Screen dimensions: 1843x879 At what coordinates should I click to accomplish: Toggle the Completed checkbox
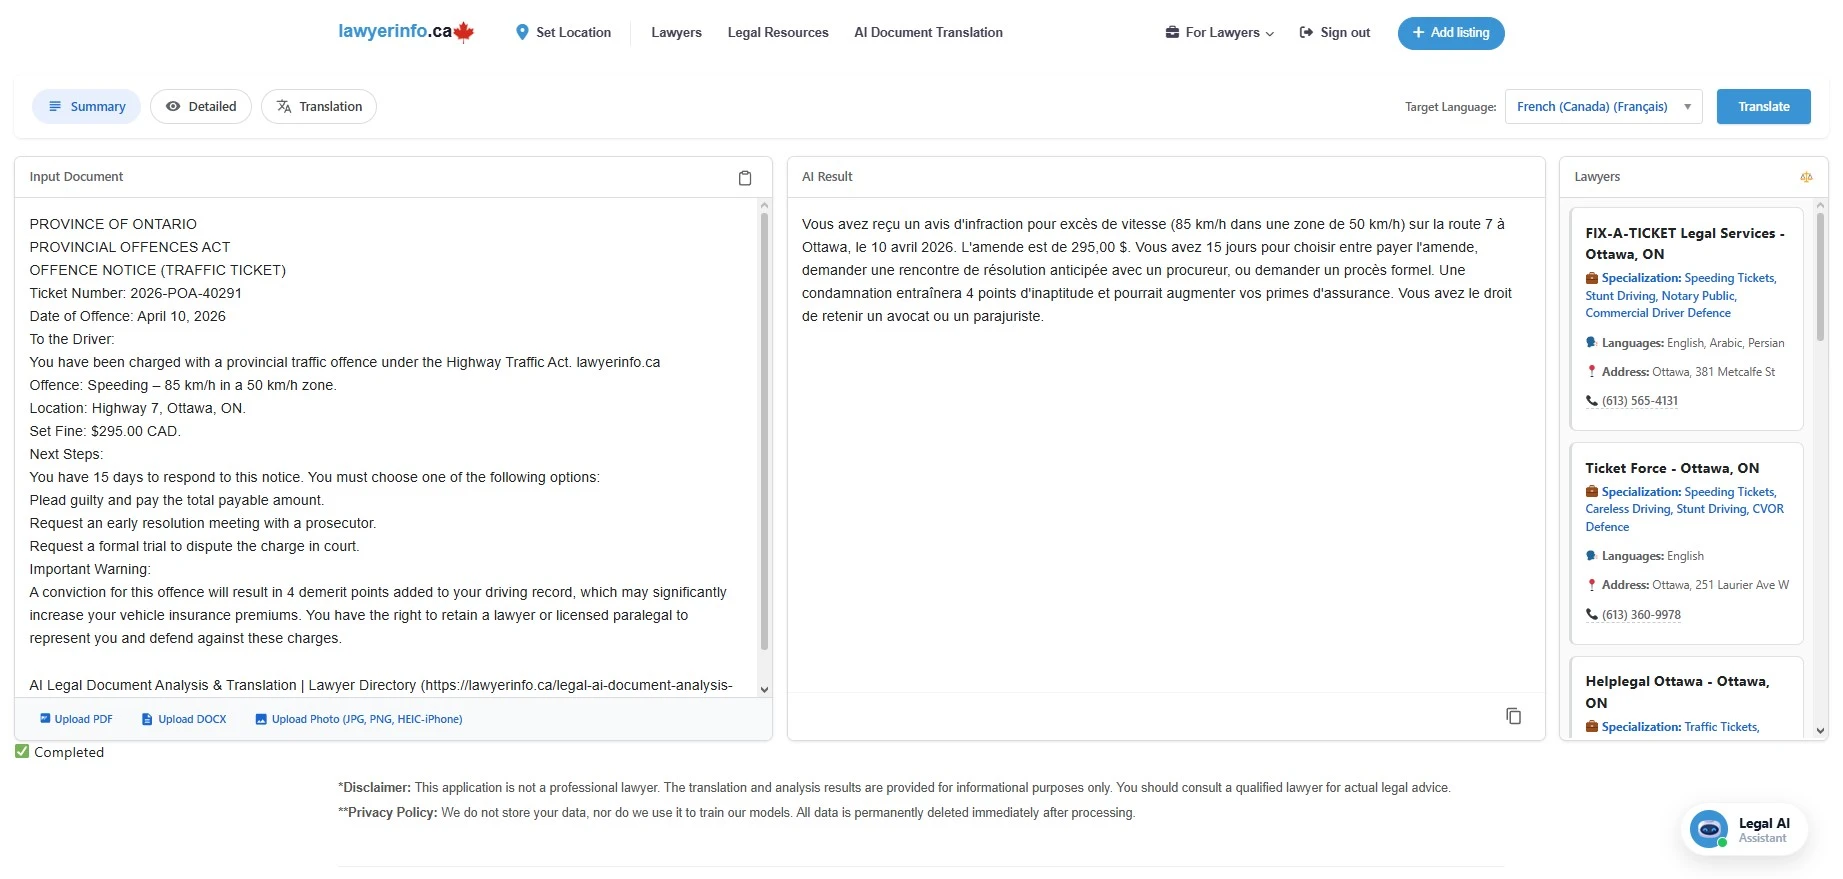(22, 752)
